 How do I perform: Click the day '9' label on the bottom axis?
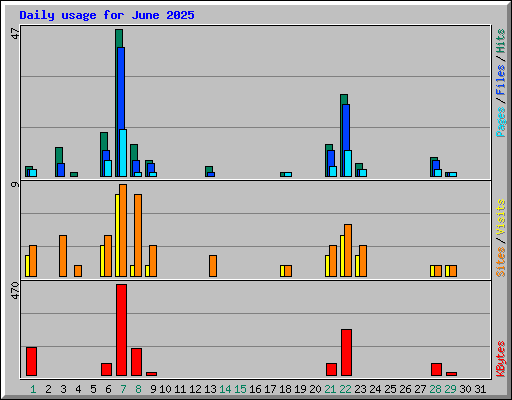[x=153, y=389]
